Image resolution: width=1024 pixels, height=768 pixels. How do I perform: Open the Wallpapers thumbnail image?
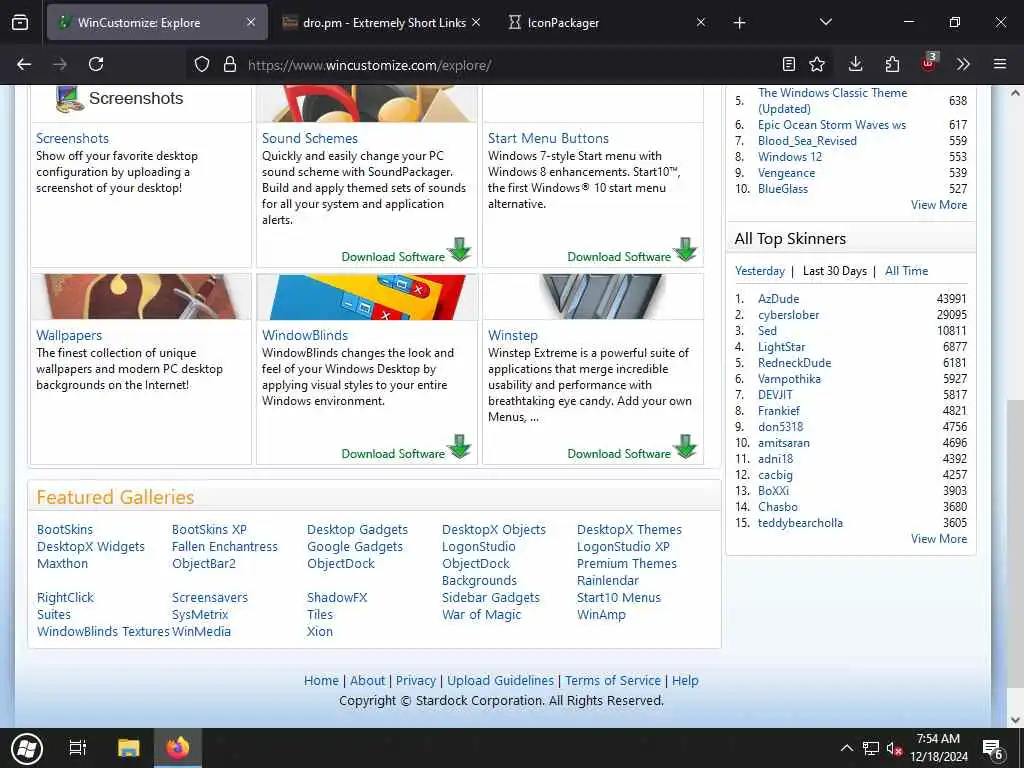[x=140, y=296]
